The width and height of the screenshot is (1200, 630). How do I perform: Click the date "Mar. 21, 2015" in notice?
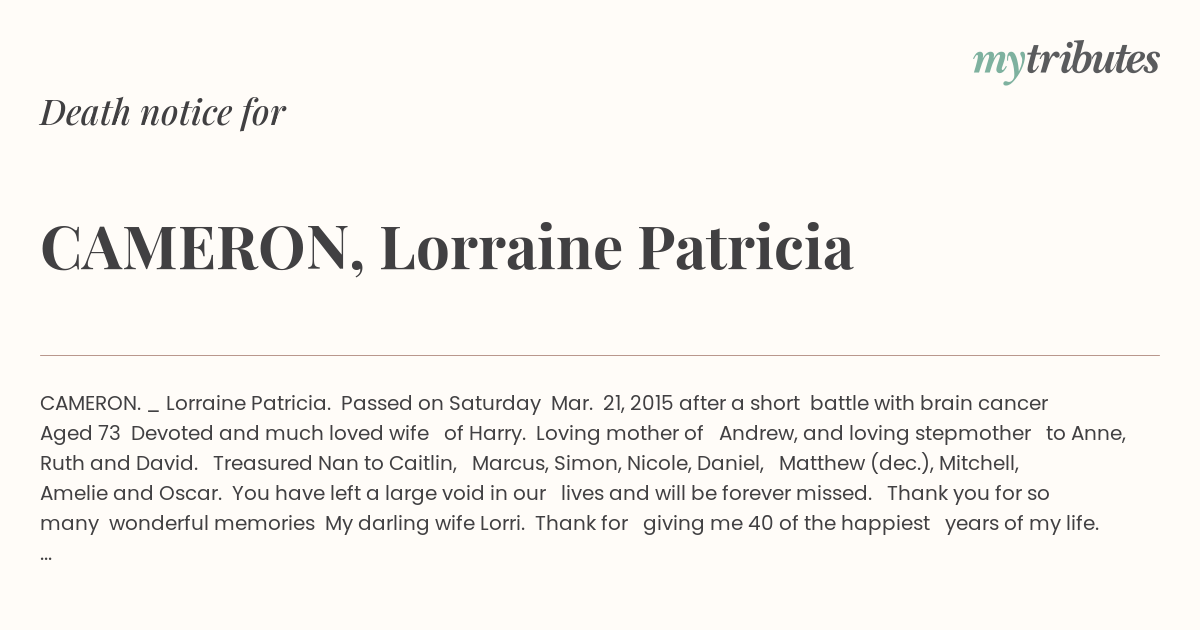[x=612, y=403]
